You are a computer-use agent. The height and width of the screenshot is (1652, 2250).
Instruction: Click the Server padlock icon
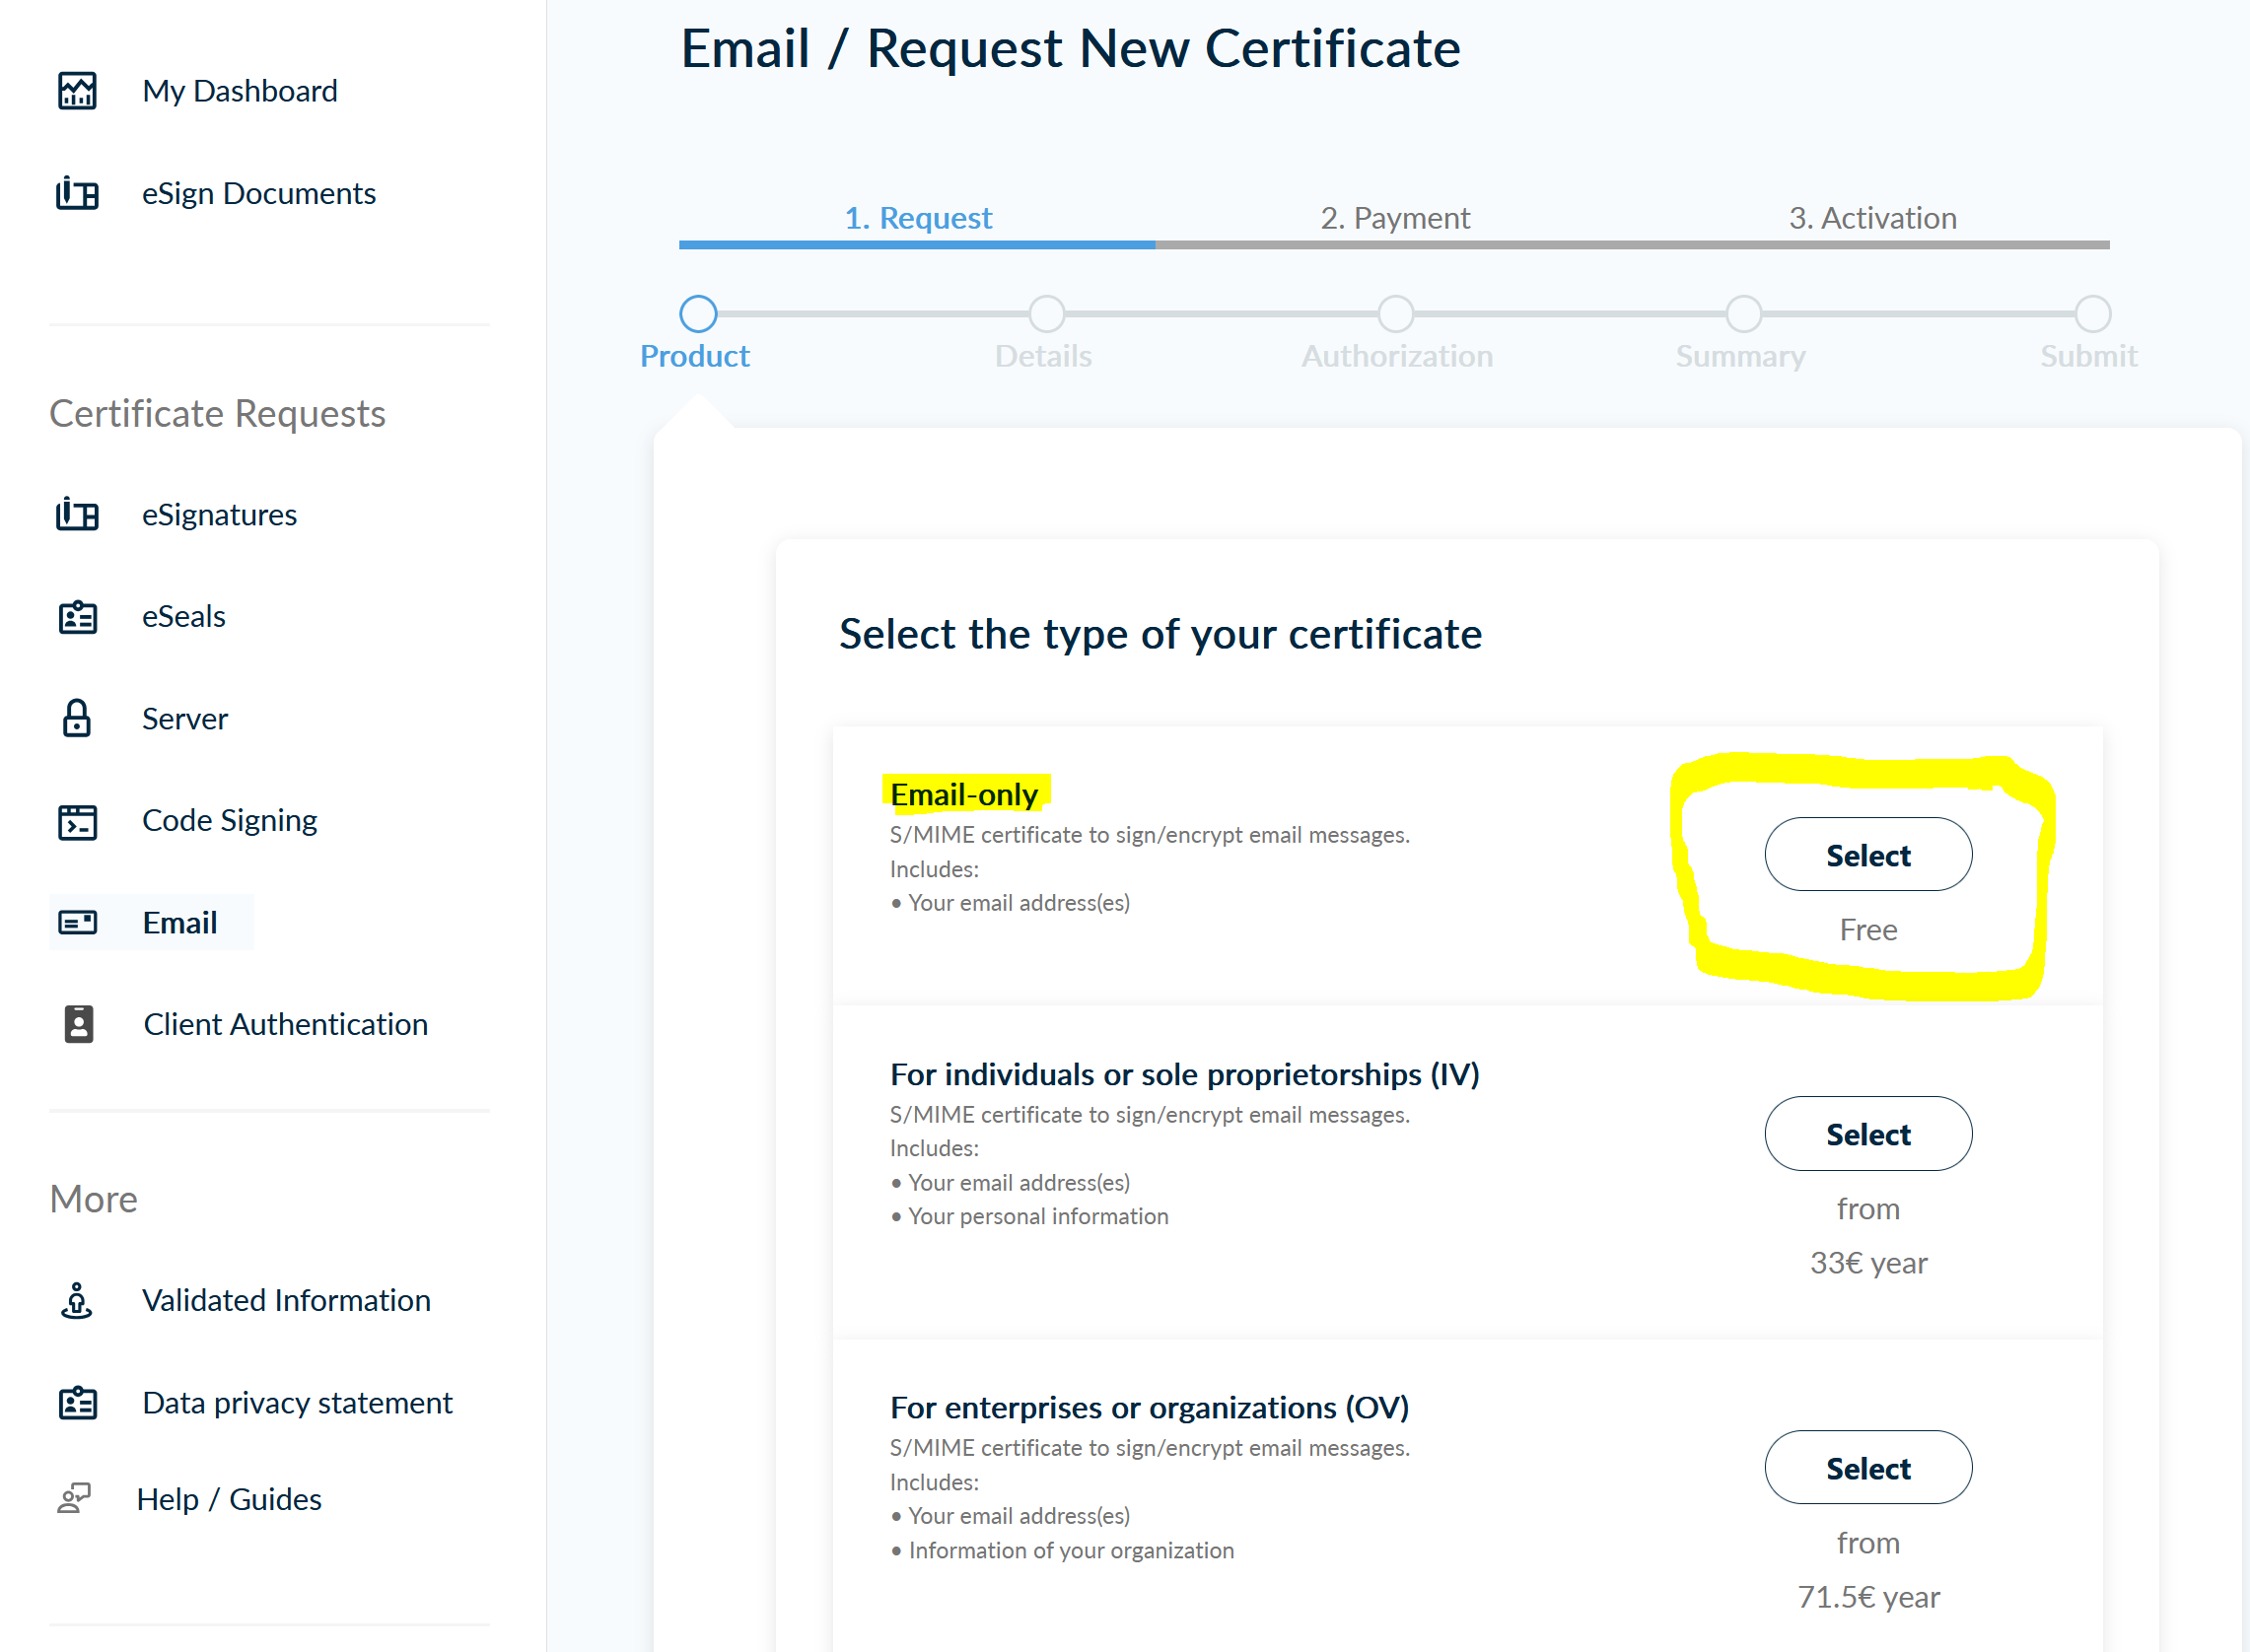pyautogui.click(x=77, y=718)
